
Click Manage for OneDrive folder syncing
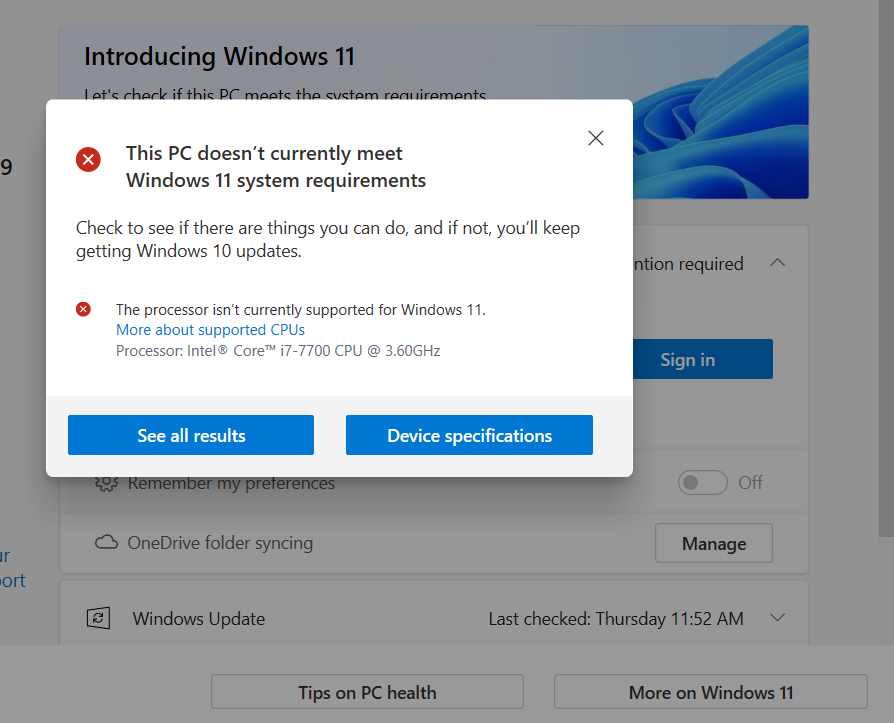[x=714, y=543]
